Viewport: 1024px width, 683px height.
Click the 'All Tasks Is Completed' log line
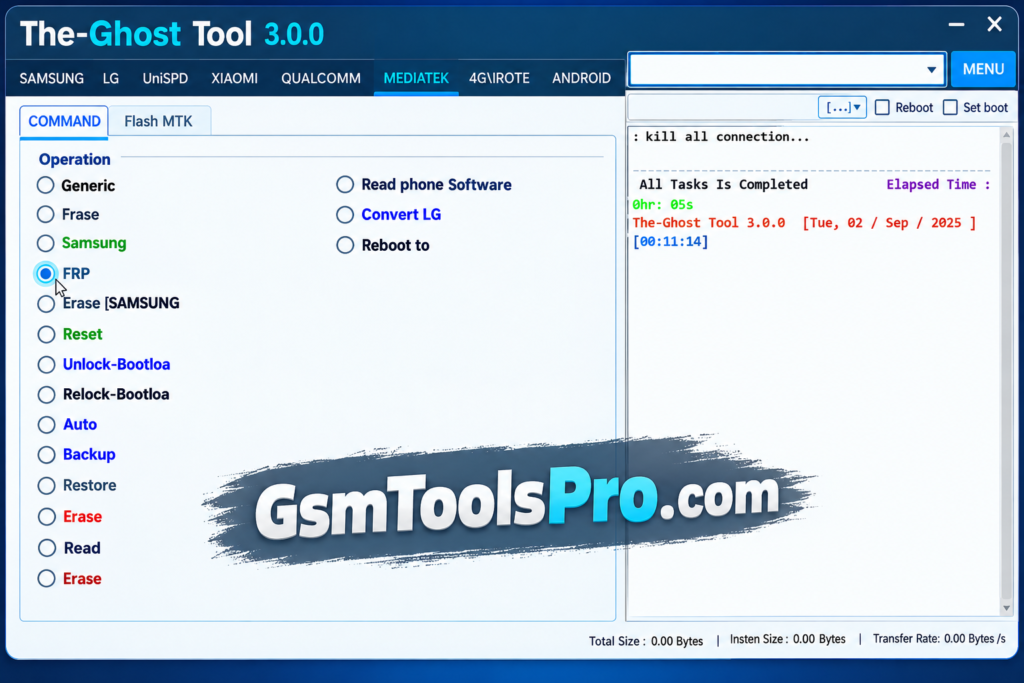click(723, 185)
